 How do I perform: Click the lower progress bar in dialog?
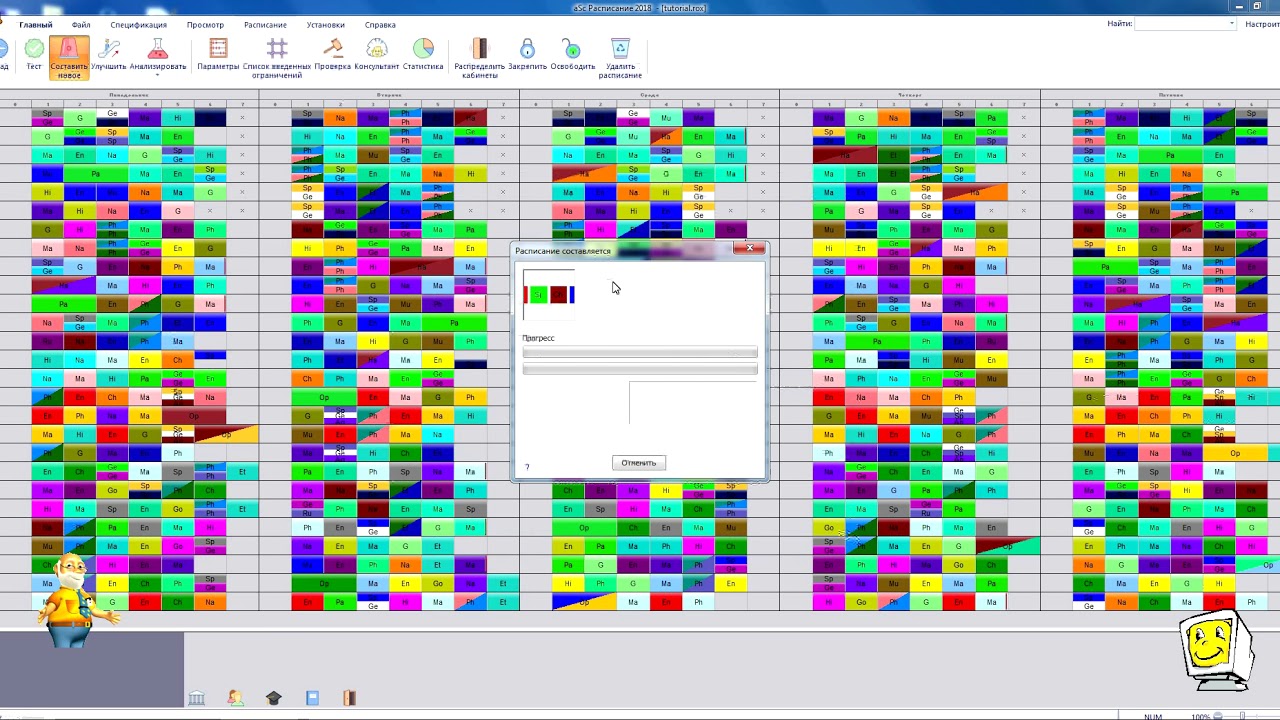(x=640, y=369)
